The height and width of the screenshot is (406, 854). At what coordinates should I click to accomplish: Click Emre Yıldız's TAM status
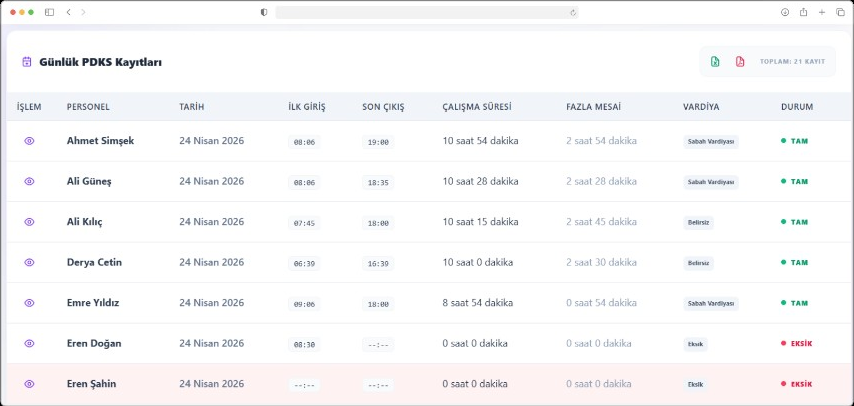coord(794,303)
